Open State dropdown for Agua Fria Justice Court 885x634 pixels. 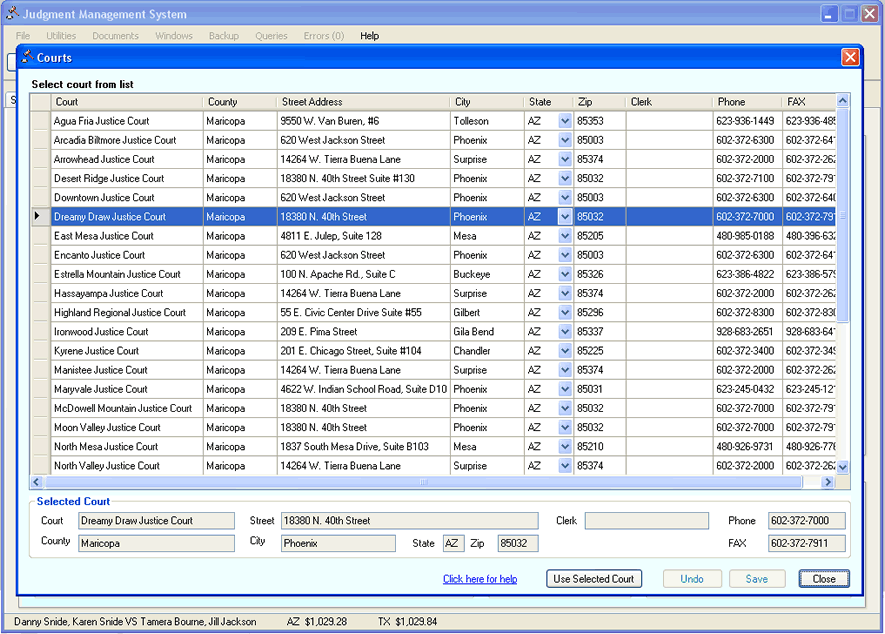point(565,121)
